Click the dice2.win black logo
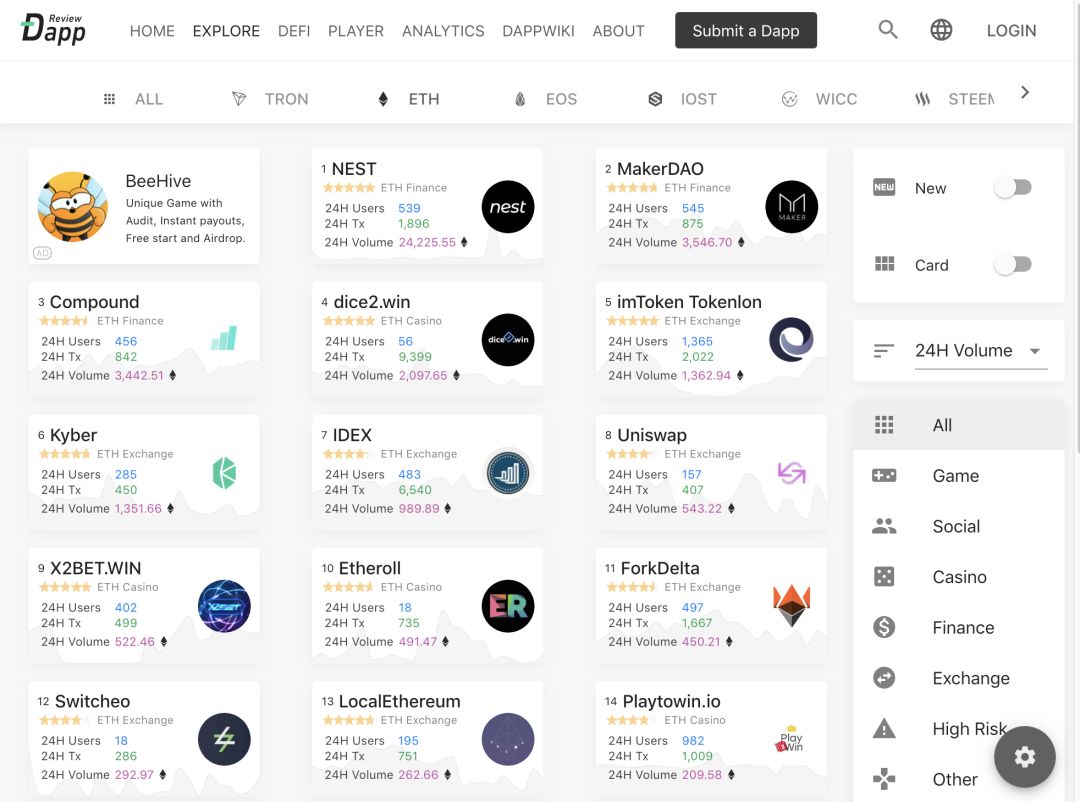This screenshot has width=1080, height=802. click(508, 340)
